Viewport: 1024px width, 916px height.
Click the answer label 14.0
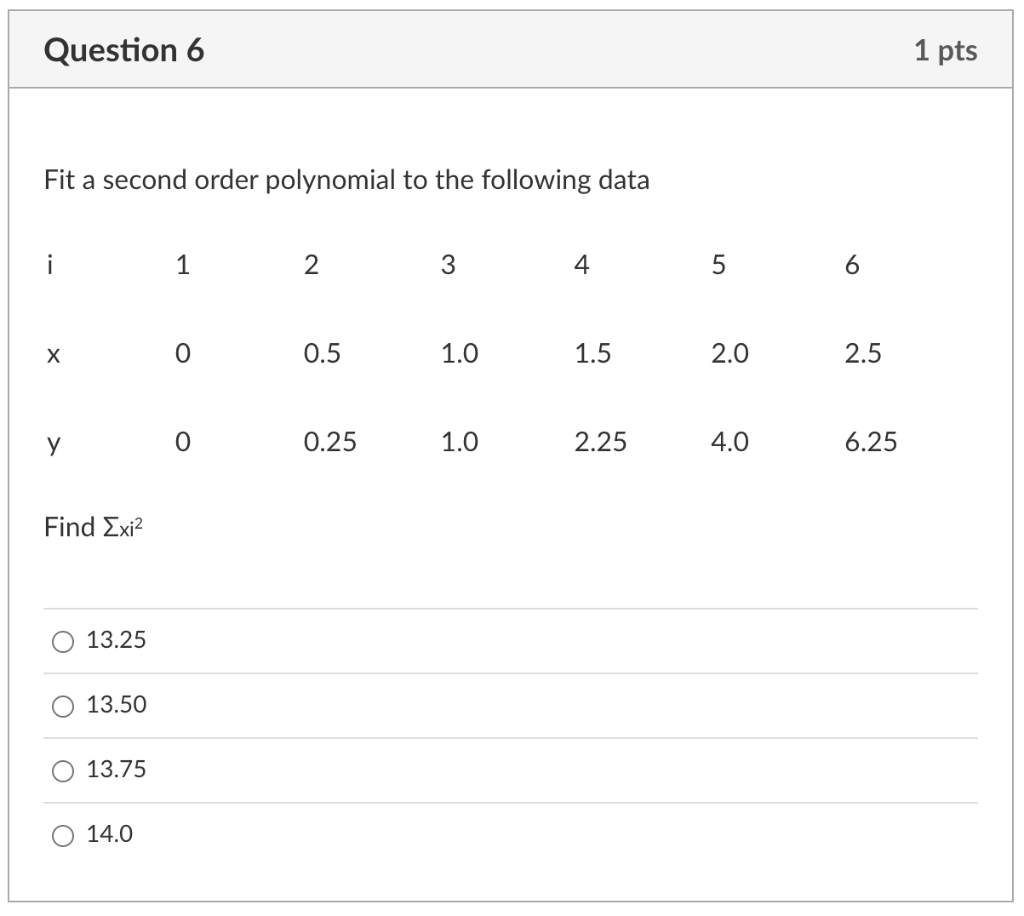click(112, 833)
